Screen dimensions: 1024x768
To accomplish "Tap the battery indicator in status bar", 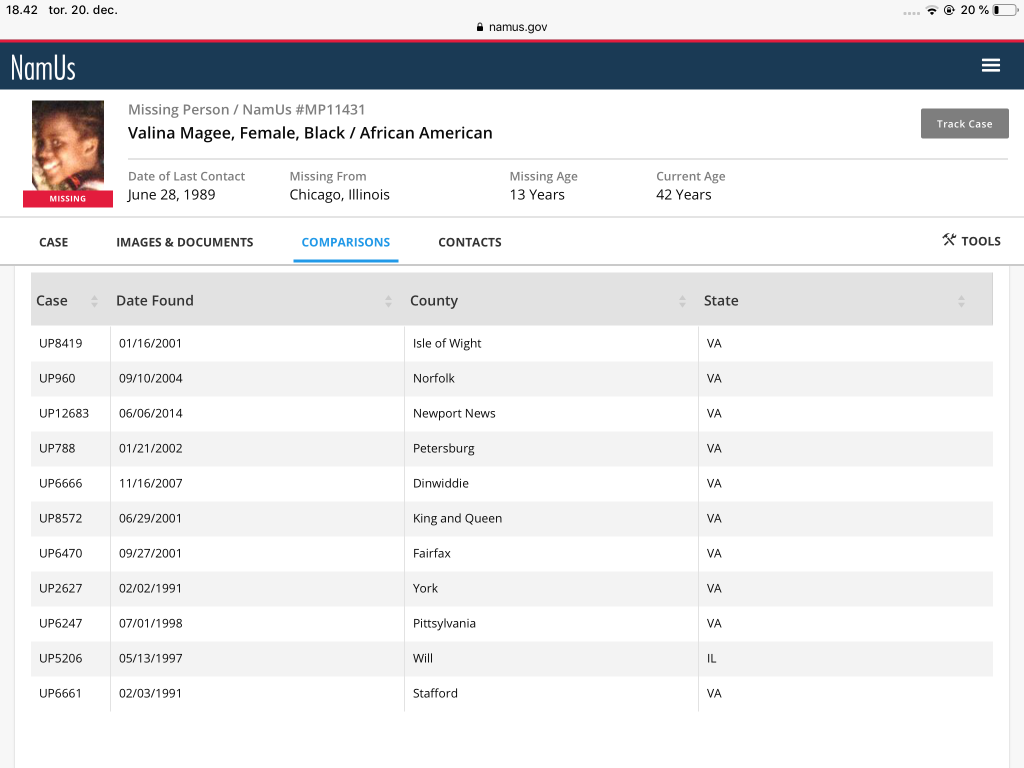I will [1003, 10].
